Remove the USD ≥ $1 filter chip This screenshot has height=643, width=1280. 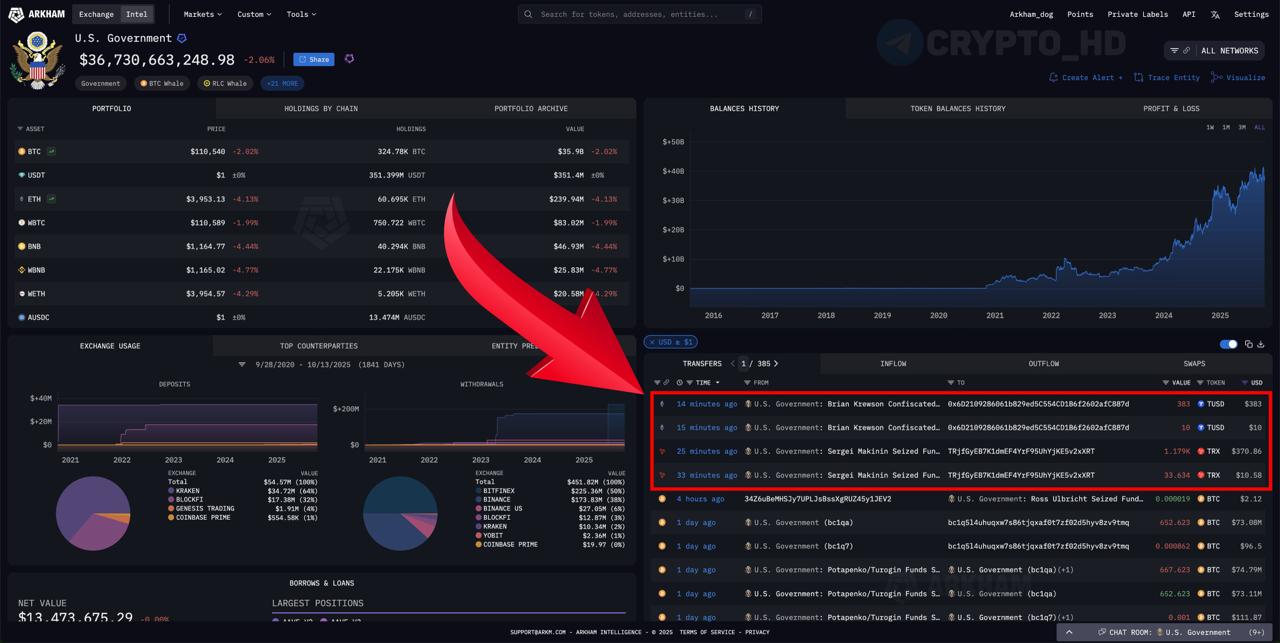[x=652, y=342]
